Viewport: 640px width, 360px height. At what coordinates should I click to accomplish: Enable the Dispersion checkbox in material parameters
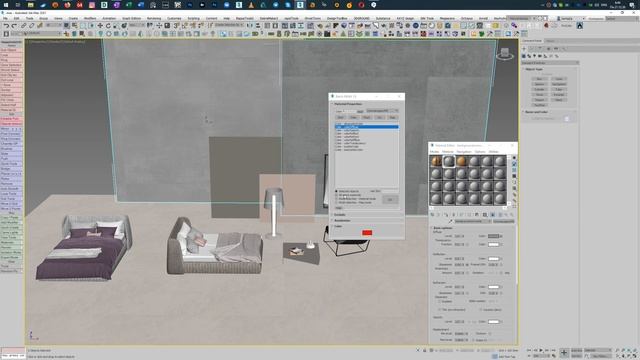coord(440,301)
